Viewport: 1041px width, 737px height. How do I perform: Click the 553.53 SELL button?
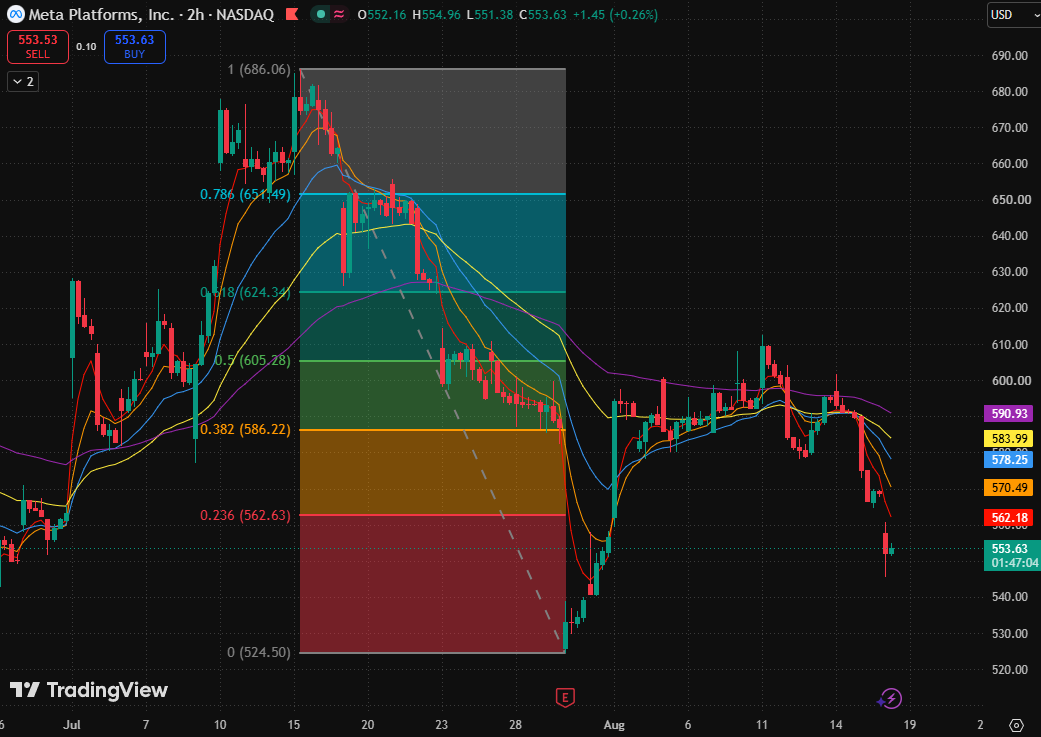pyautogui.click(x=38, y=46)
